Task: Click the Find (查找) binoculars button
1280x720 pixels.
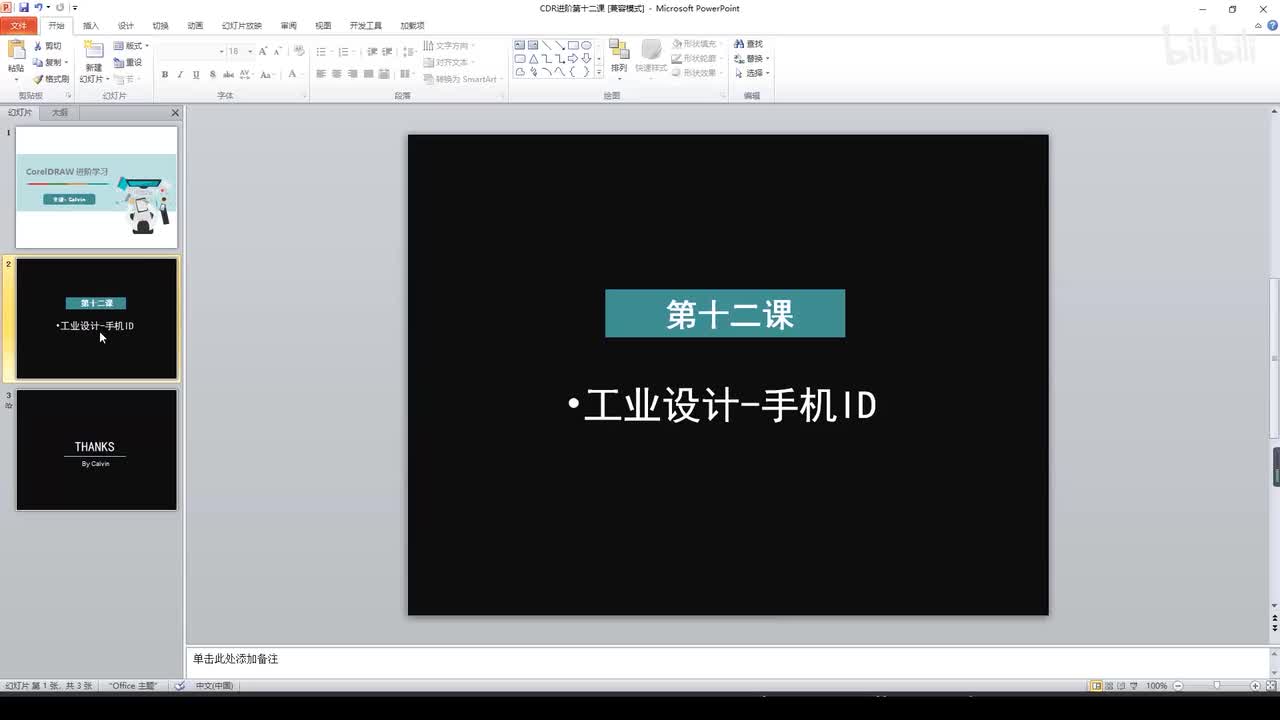Action: tap(748, 44)
